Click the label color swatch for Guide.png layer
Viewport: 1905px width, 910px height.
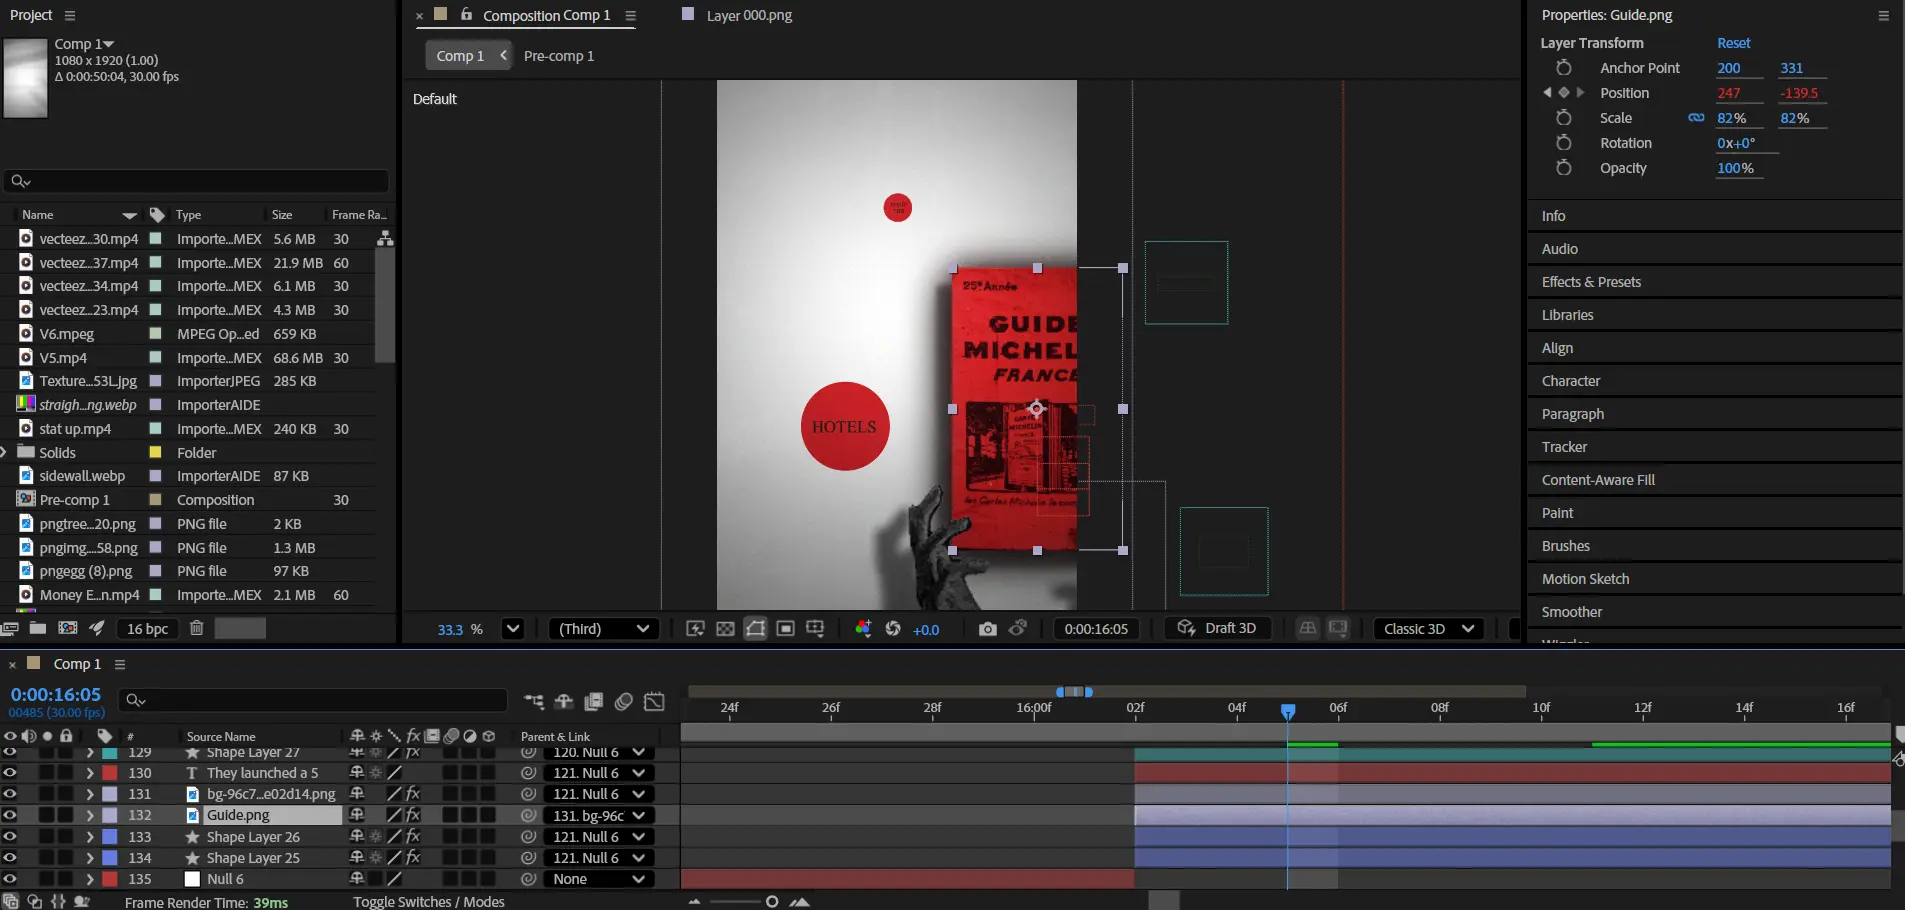pyautogui.click(x=110, y=815)
